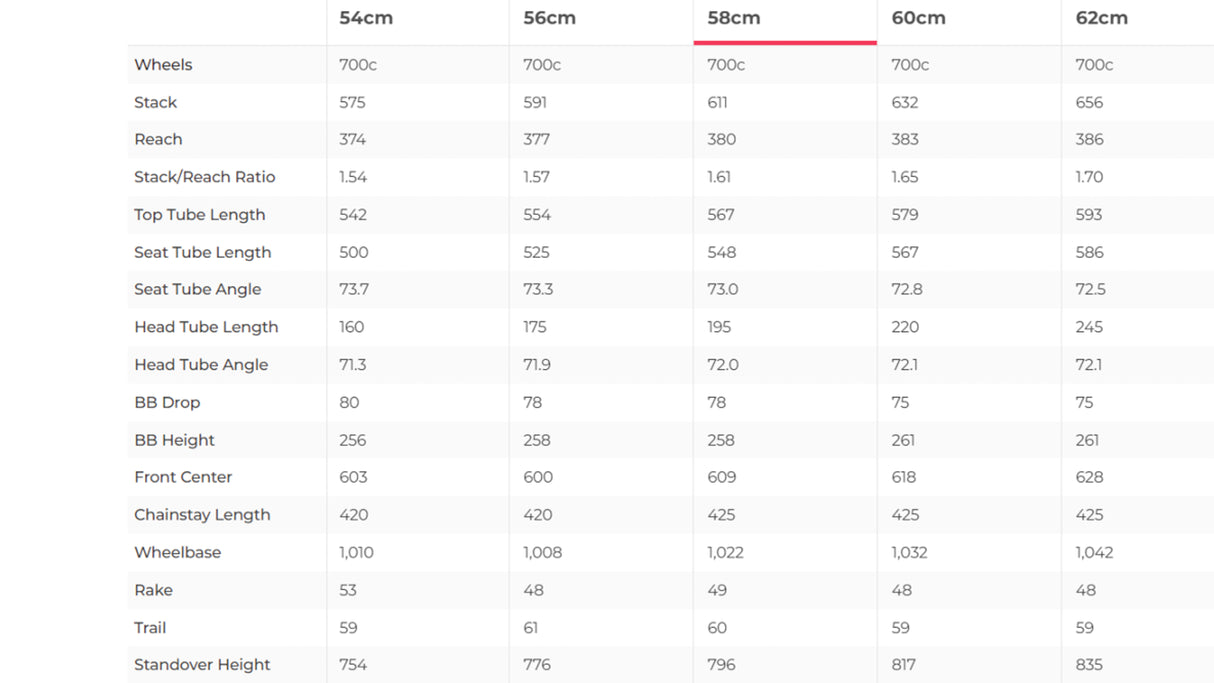Click the Head Tube Length label

pos(206,327)
